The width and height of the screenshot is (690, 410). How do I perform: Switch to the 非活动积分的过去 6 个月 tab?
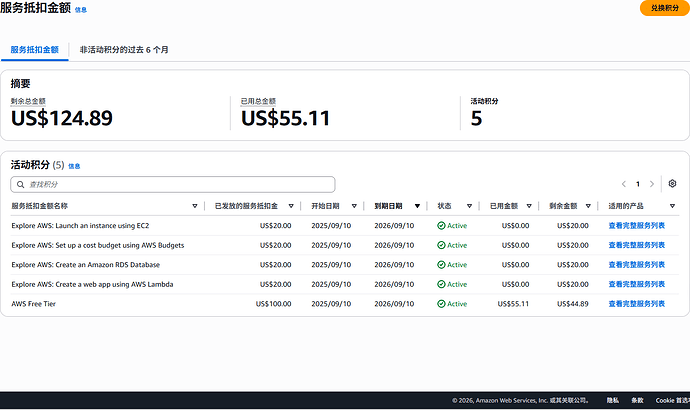coord(124,50)
